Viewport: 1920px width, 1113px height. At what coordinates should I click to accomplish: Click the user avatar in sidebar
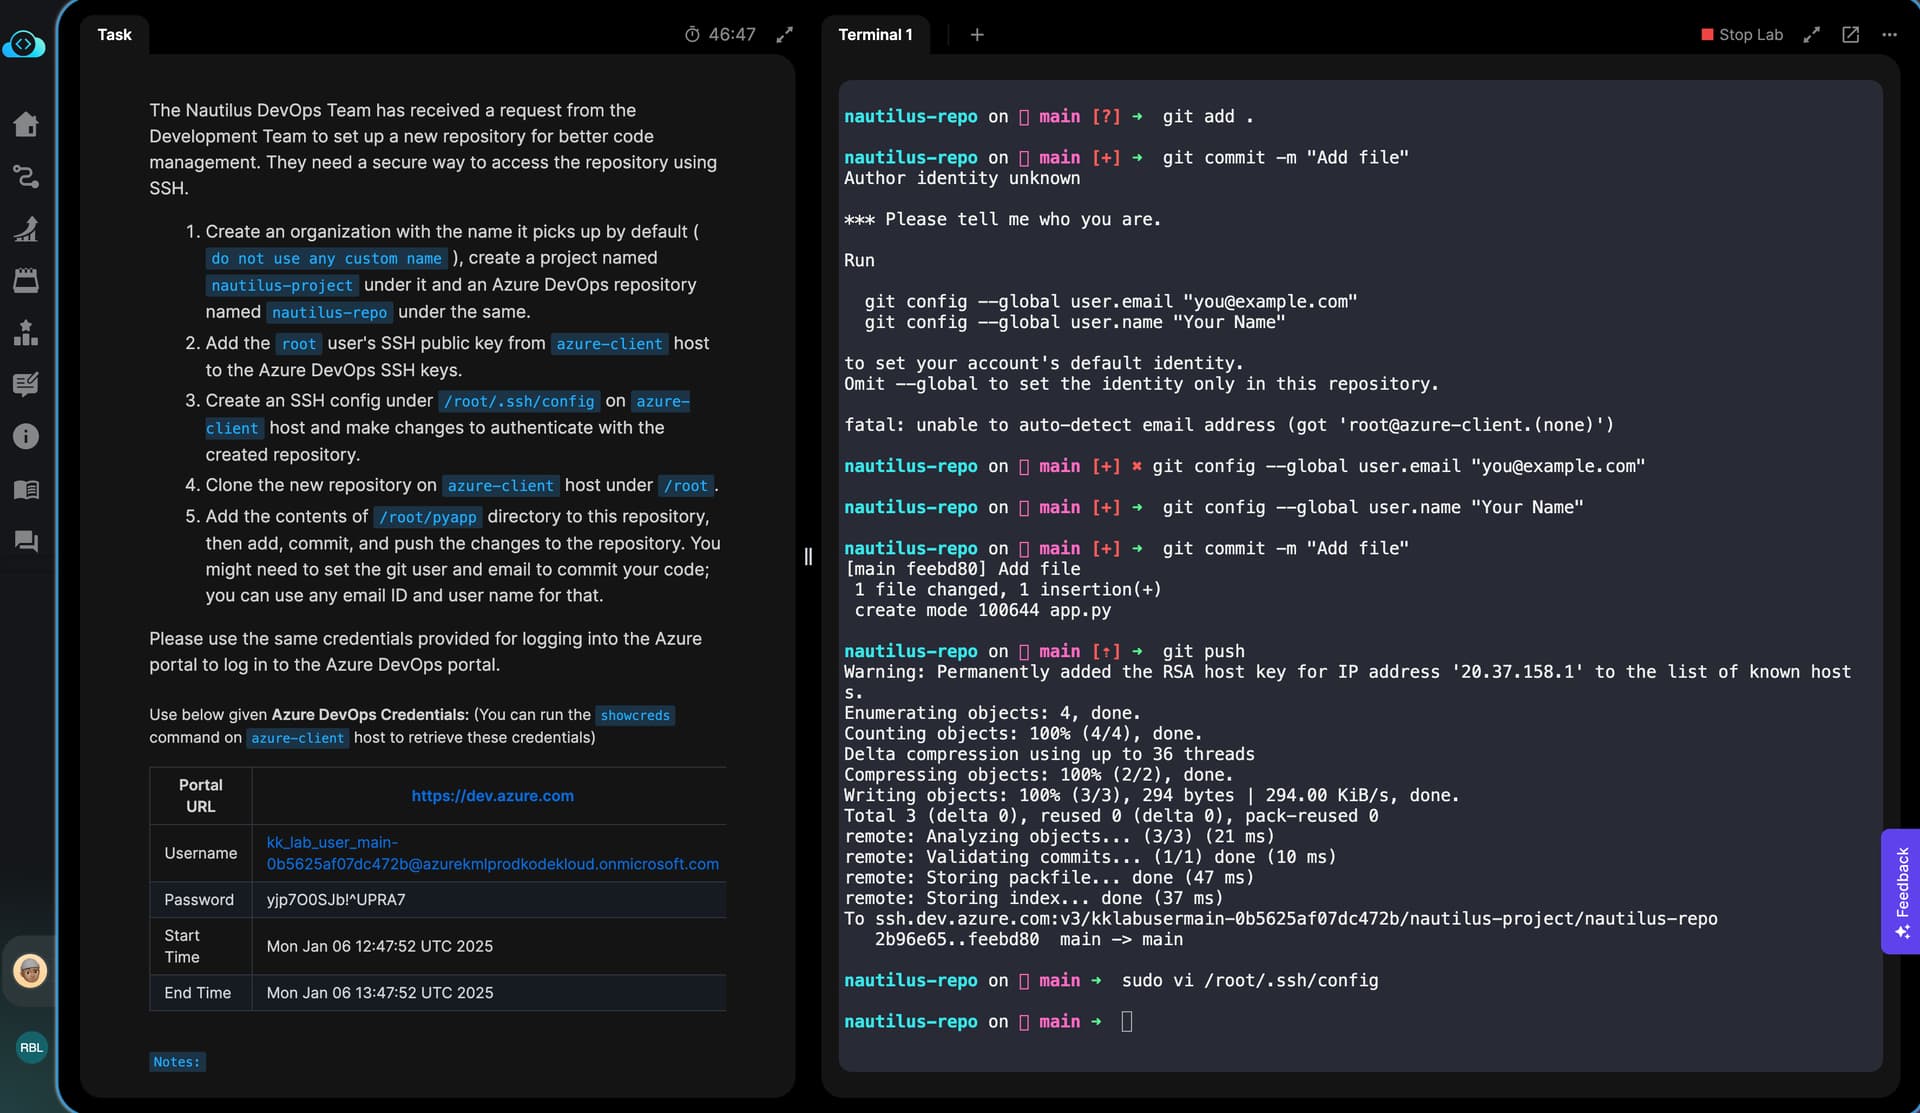tap(30, 970)
